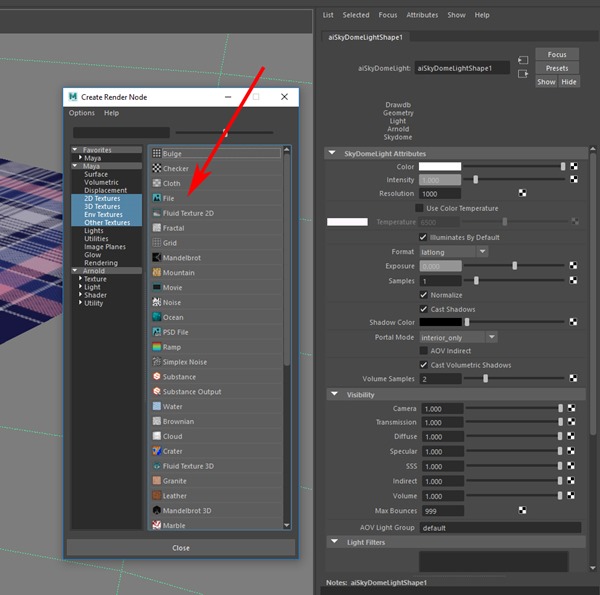600x595 pixels.
Task: Open the Show menu in Attribute Editor
Action: point(457,15)
